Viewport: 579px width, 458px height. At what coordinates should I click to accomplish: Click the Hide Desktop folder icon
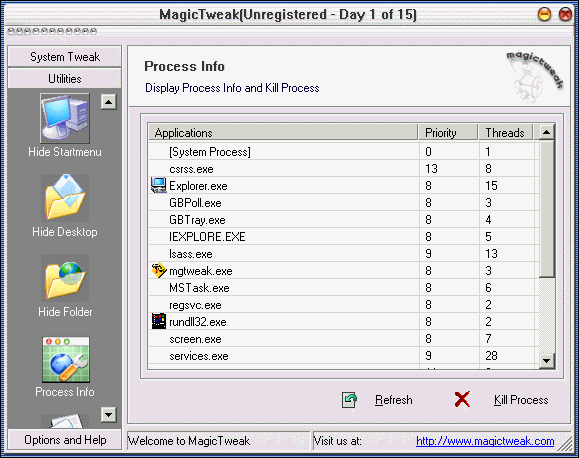(65, 198)
